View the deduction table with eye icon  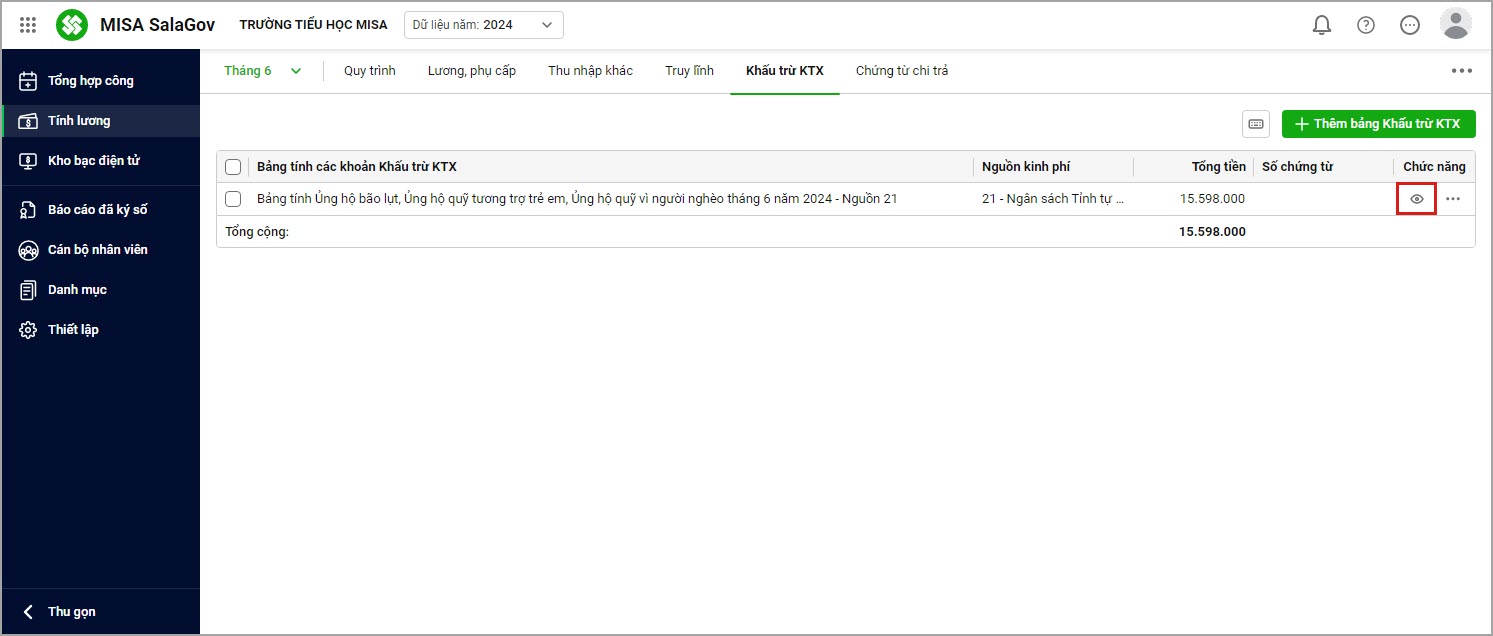tap(1416, 199)
